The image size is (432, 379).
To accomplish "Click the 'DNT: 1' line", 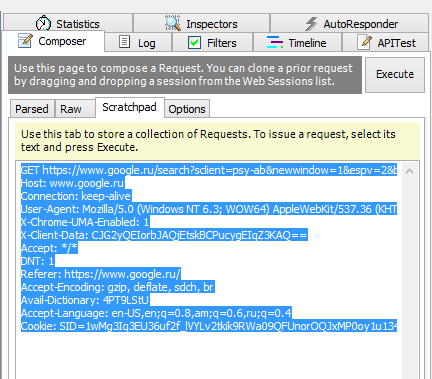I will tap(38, 261).
